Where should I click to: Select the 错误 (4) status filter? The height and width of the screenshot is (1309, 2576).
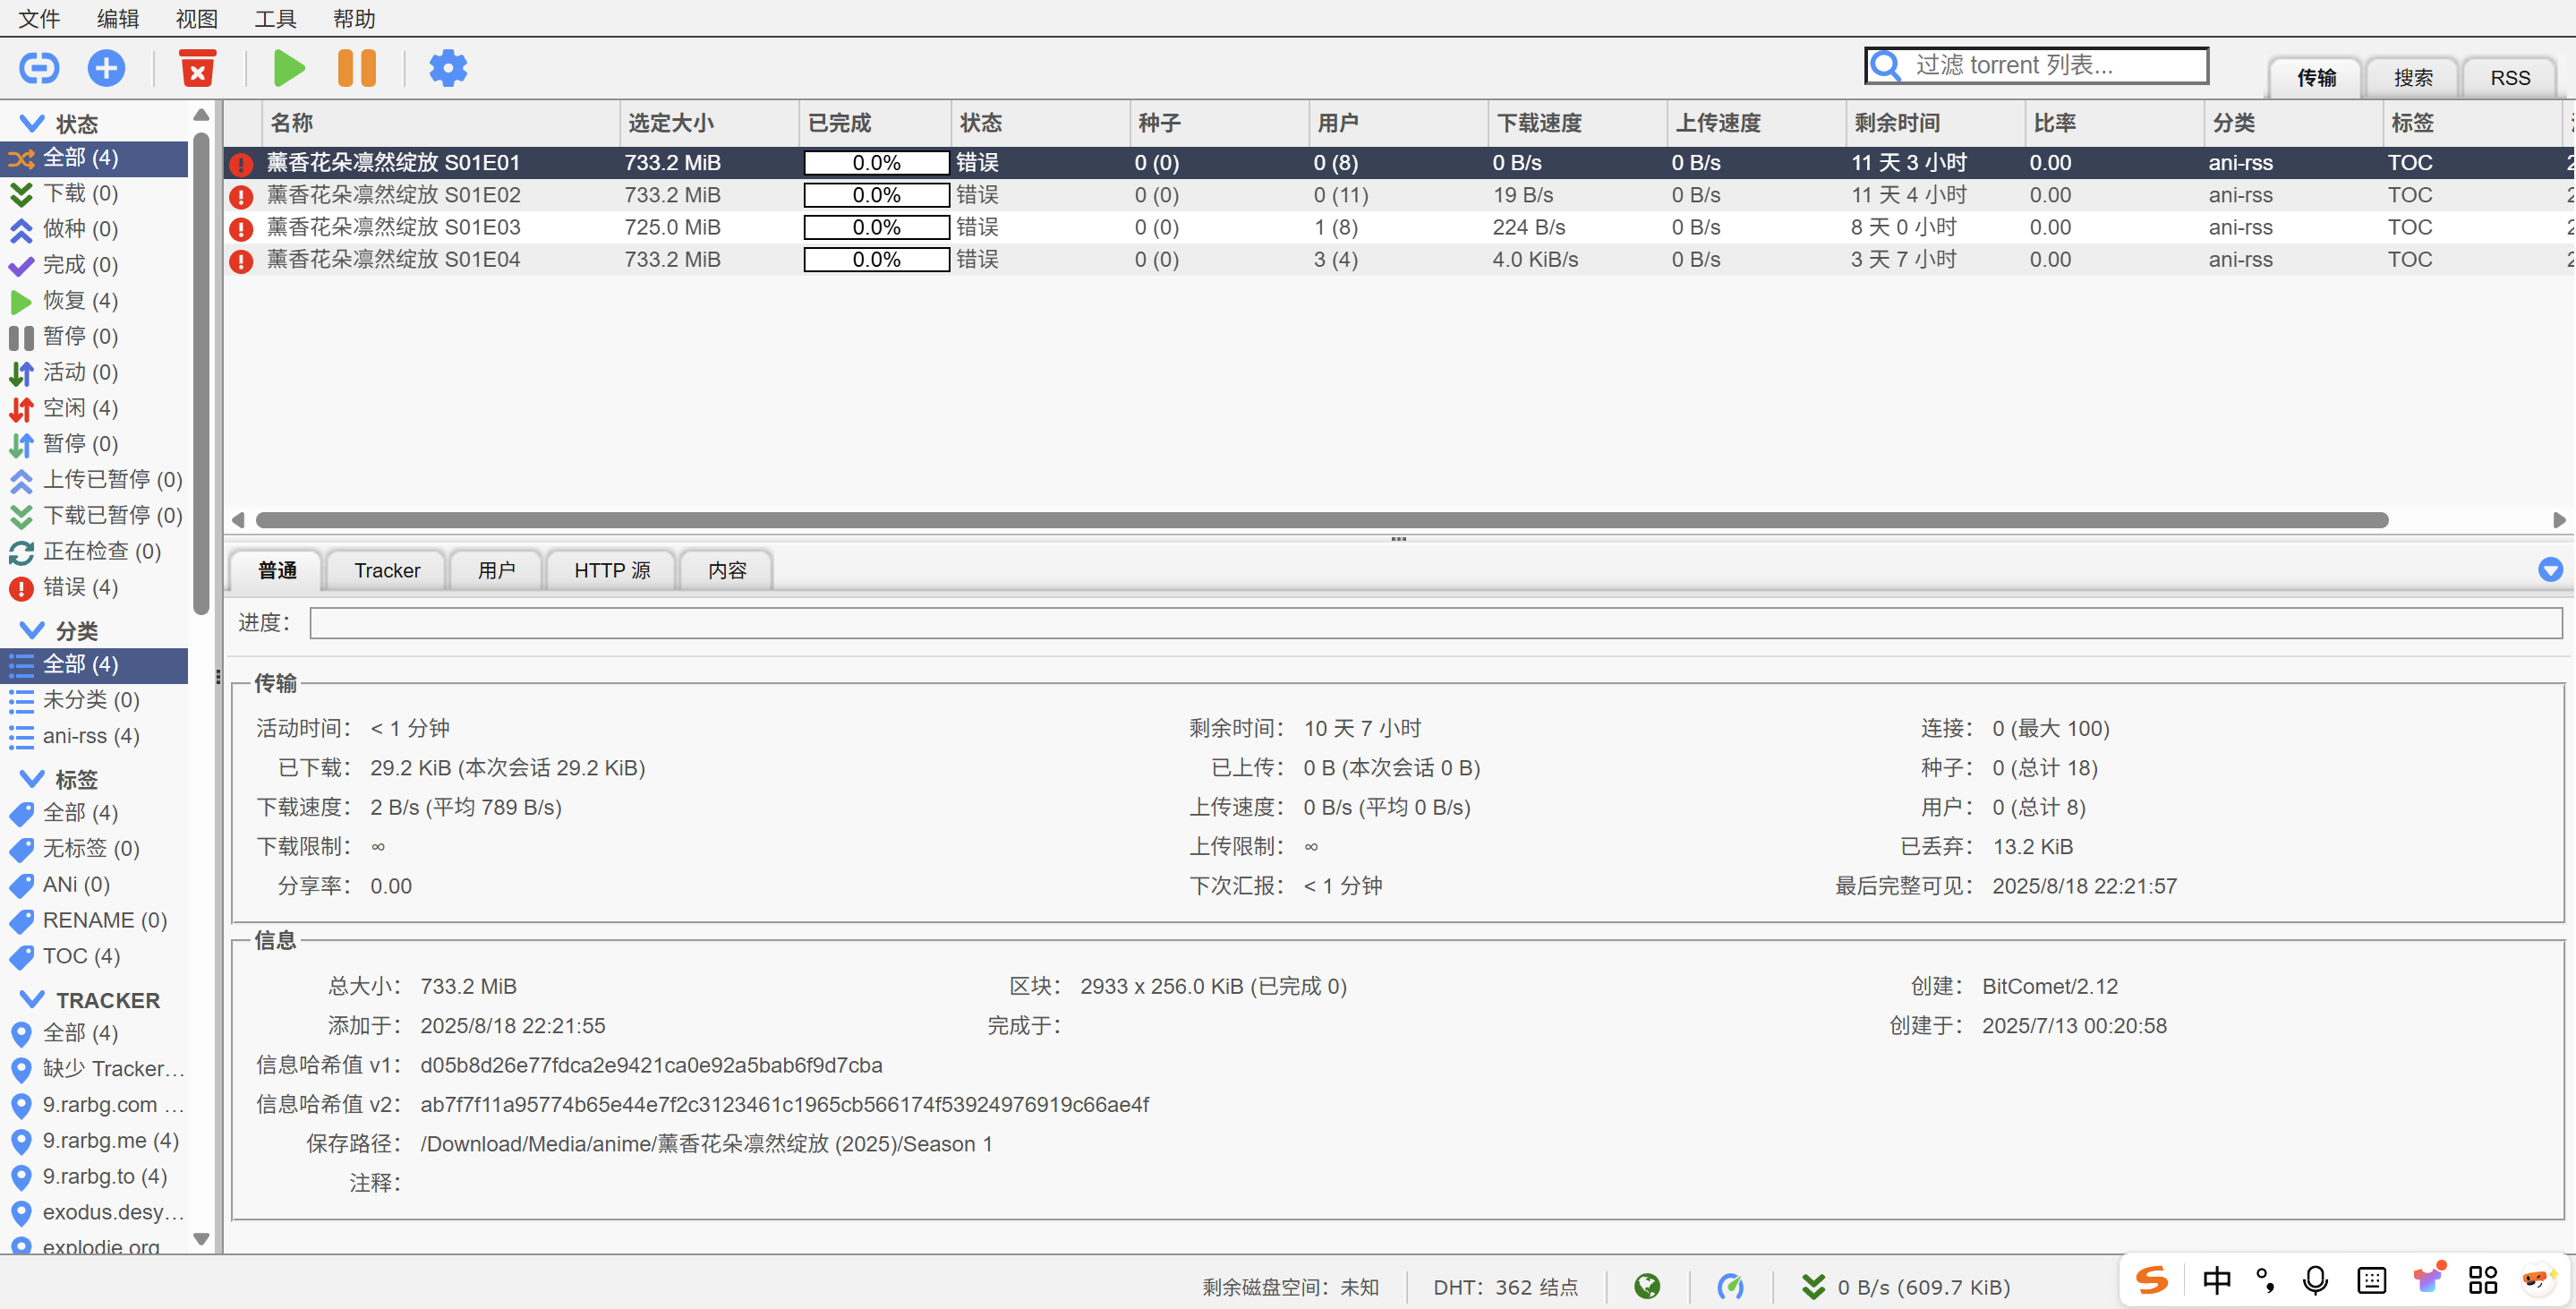pyautogui.click(x=94, y=587)
